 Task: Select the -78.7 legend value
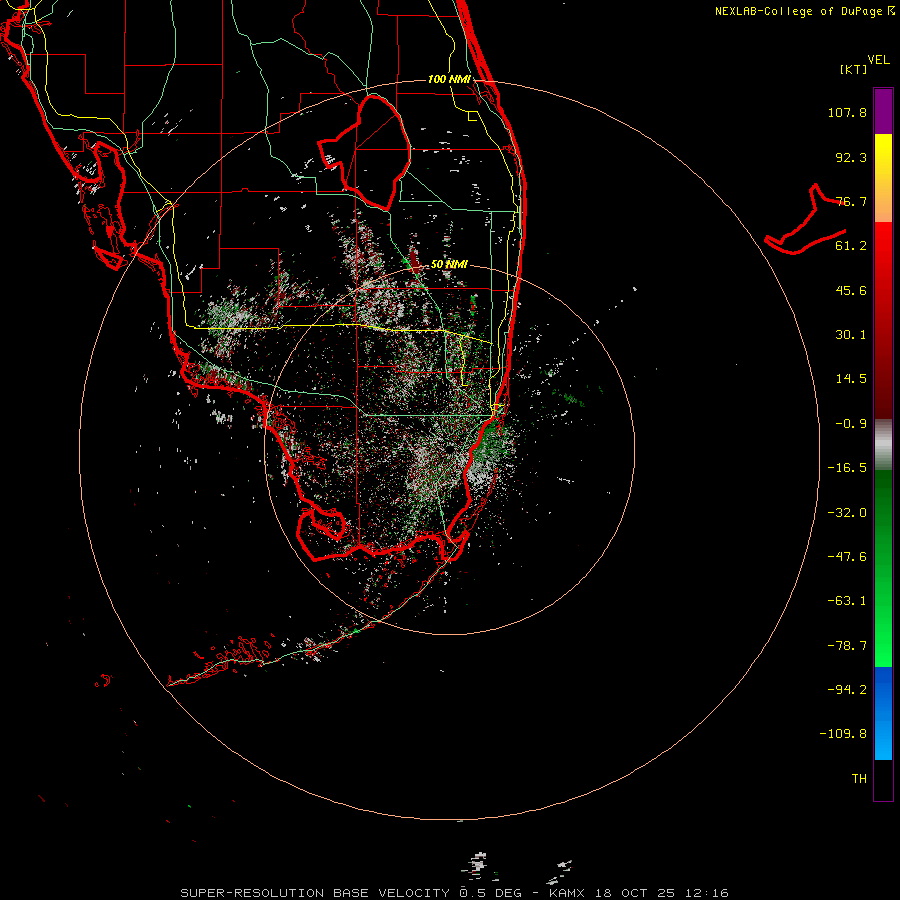[x=847, y=646]
